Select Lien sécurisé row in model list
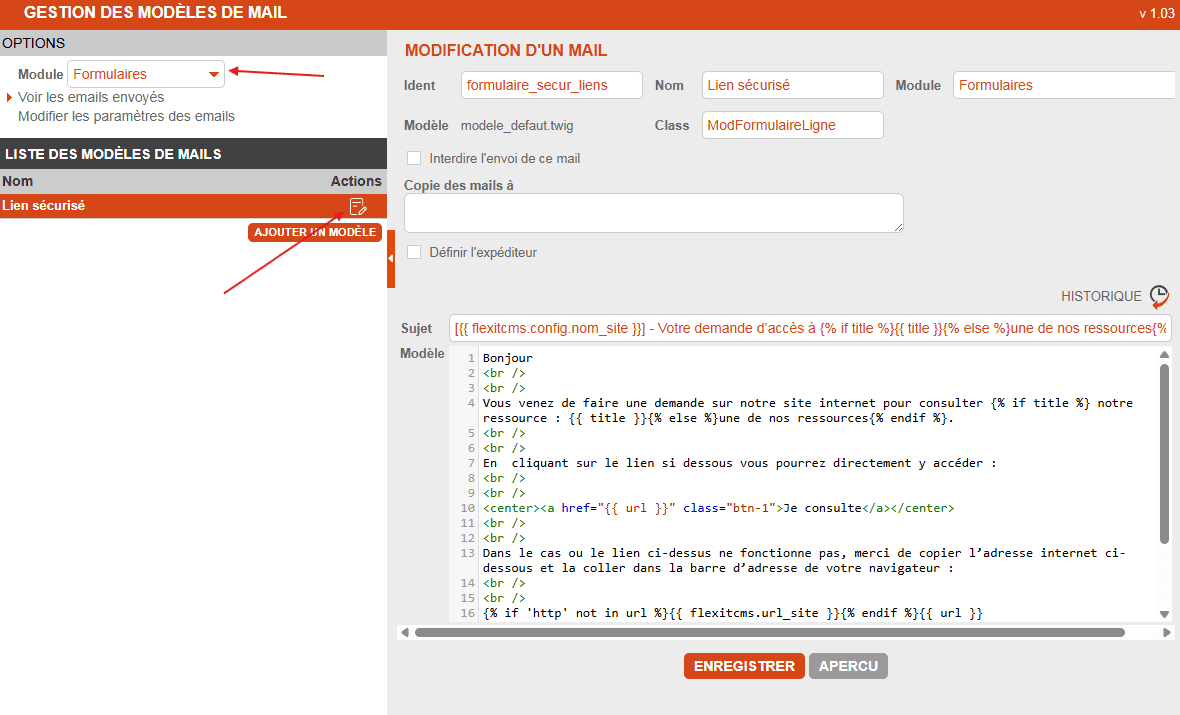This screenshot has height=715, width=1180. click(x=150, y=206)
